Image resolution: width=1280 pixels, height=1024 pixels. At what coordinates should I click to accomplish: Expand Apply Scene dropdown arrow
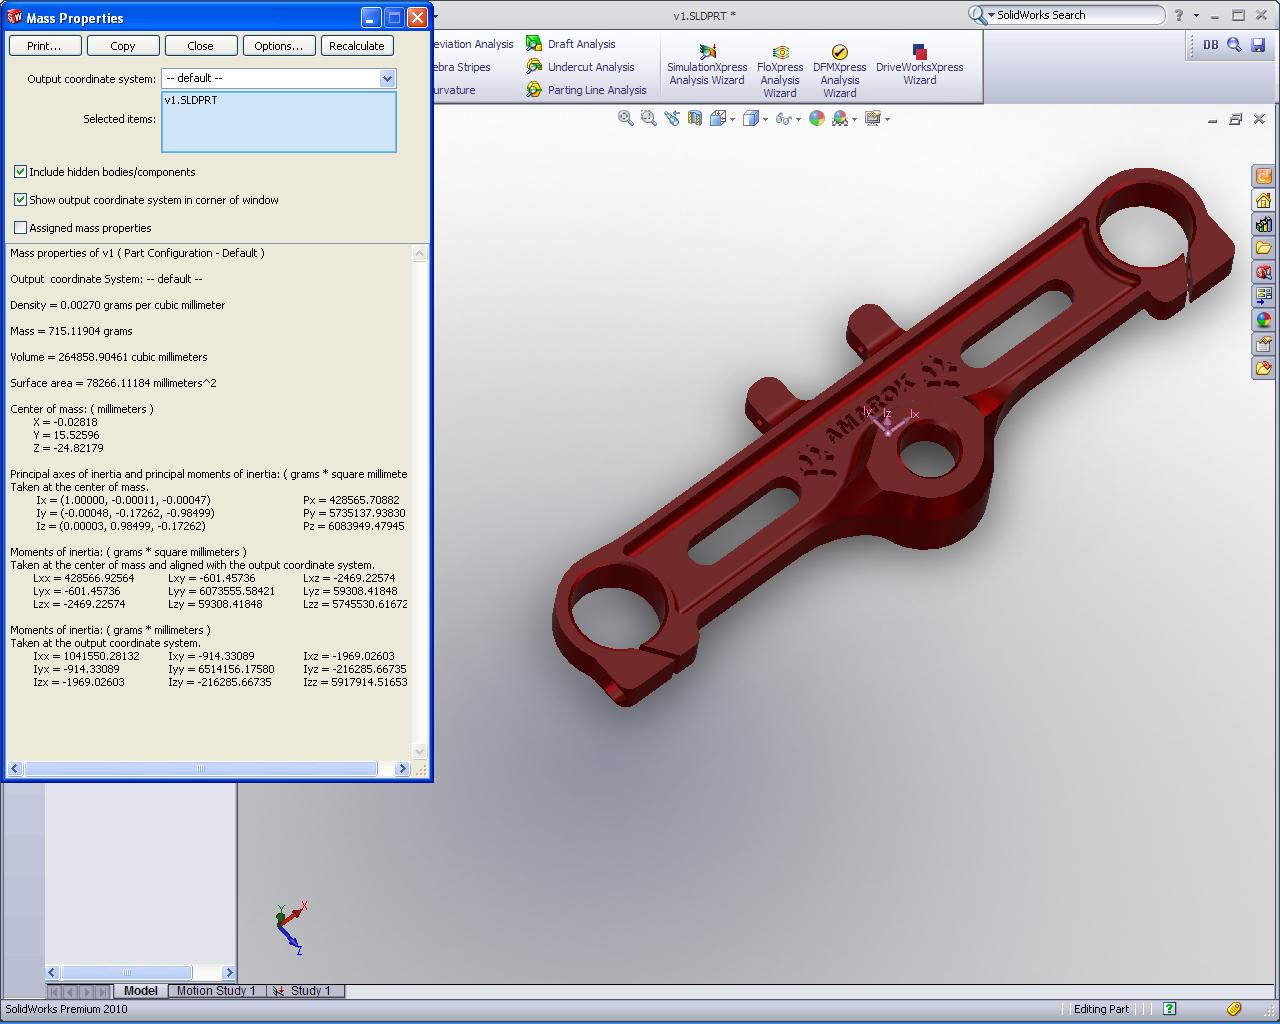[x=855, y=119]
